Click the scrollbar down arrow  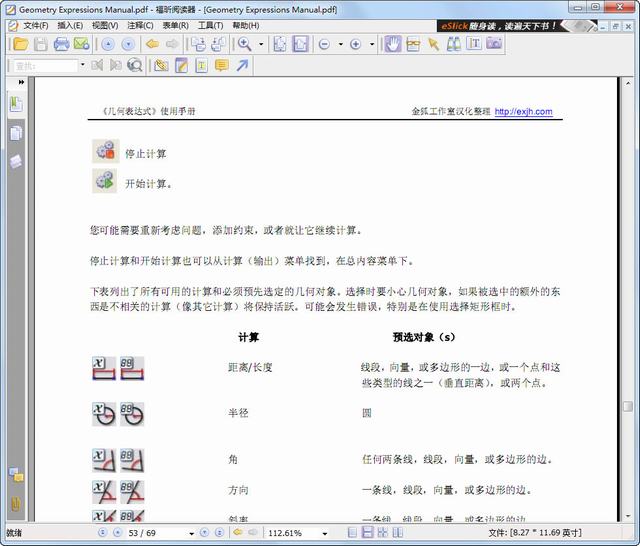(x=628, y=516)
